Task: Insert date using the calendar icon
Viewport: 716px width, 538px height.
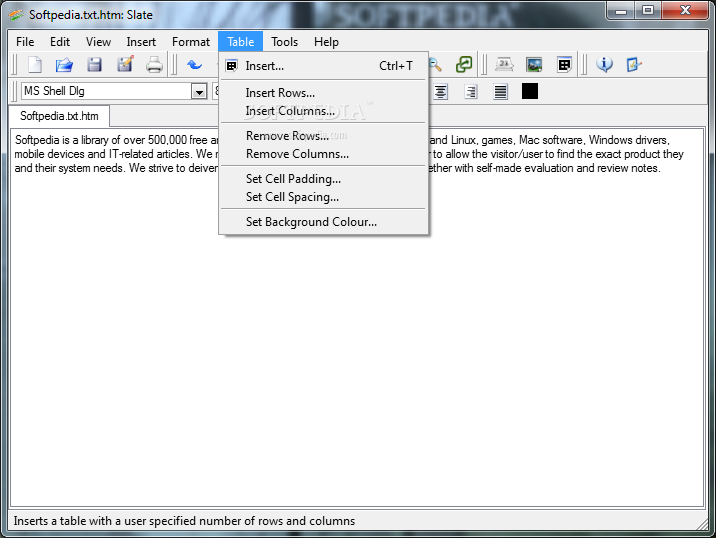Action: [504, 65]
